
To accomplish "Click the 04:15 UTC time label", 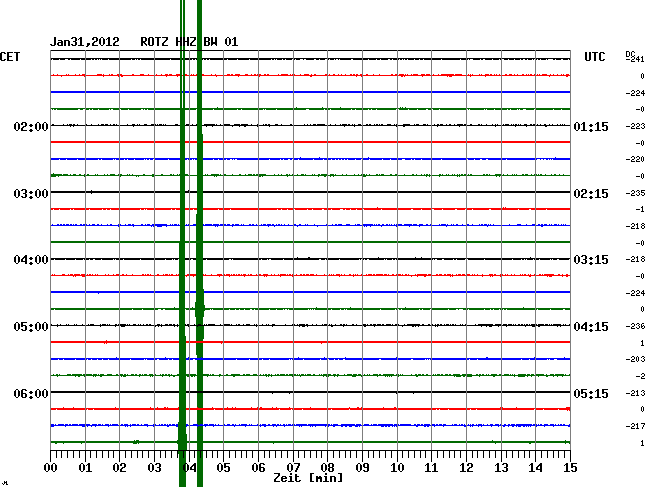I will (x=591, y=327).
